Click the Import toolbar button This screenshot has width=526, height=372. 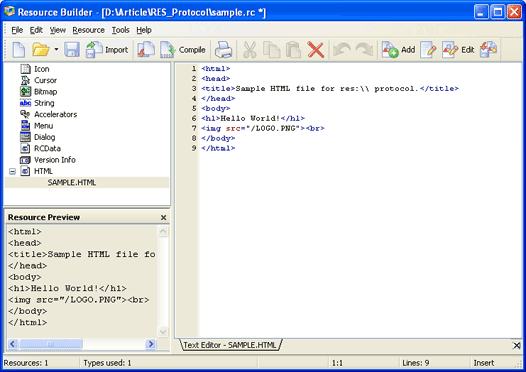pyautogui.click(x=107, y=50)
